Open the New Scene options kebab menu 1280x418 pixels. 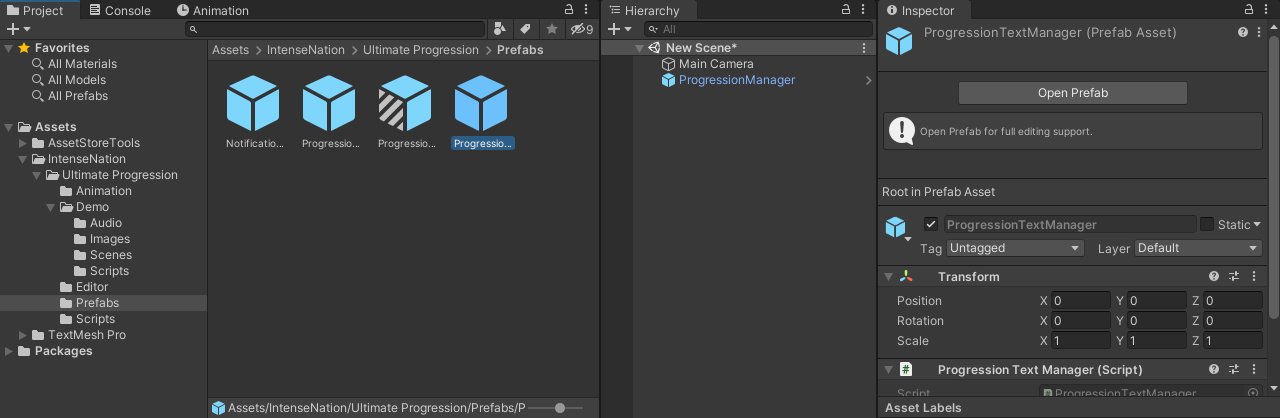pos(864,48)
